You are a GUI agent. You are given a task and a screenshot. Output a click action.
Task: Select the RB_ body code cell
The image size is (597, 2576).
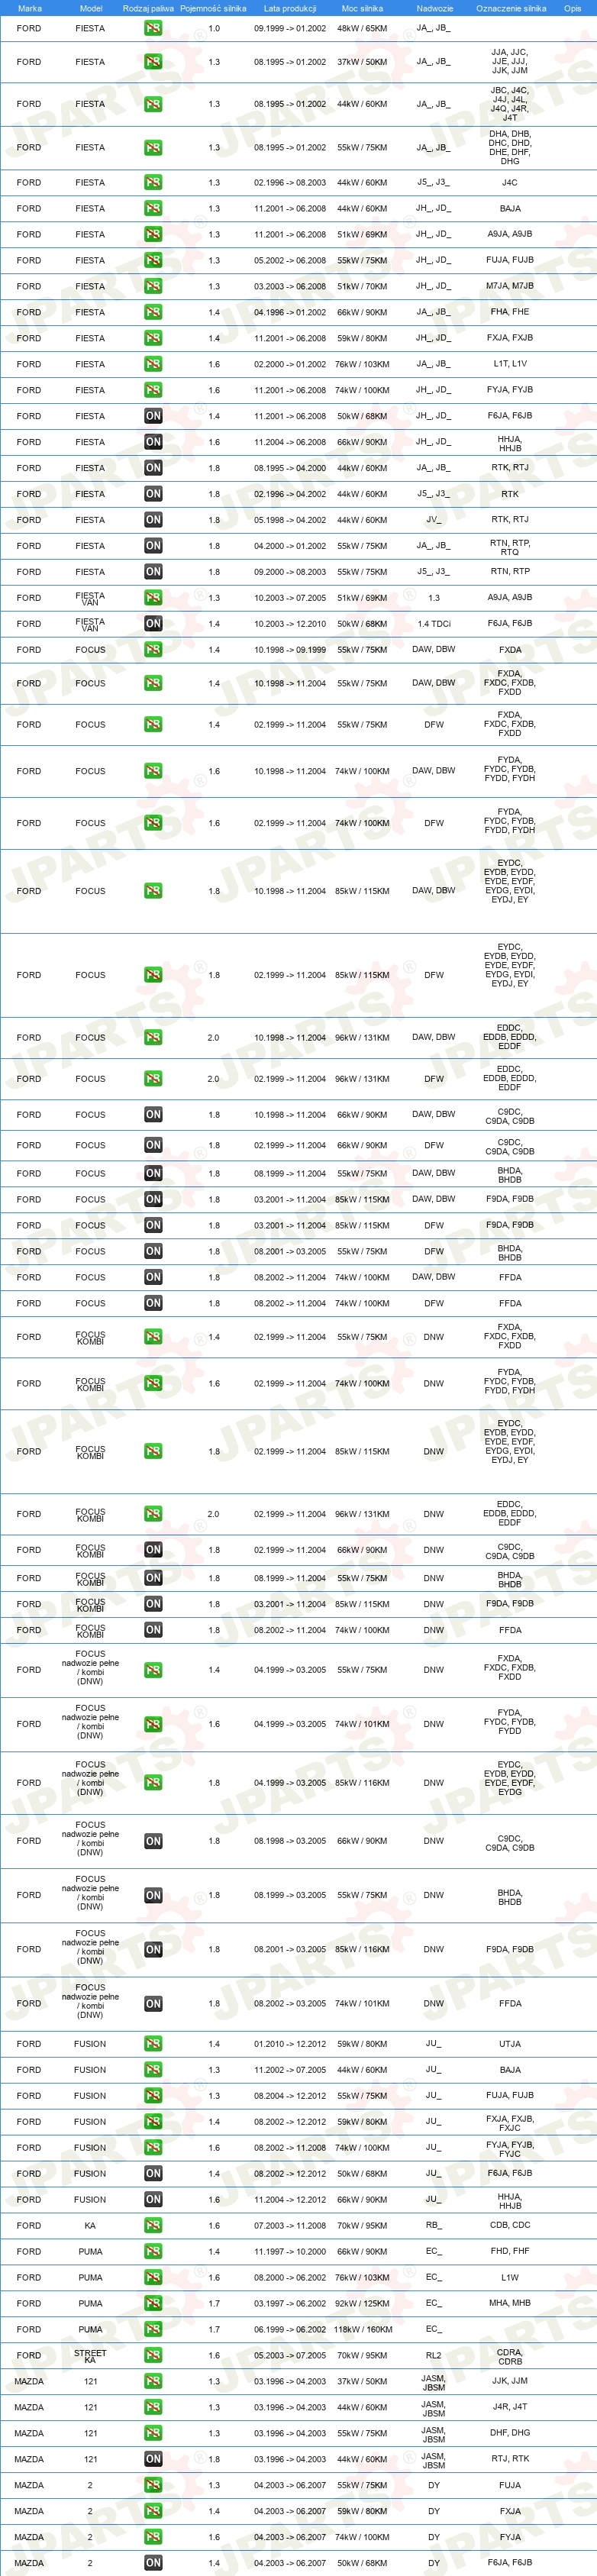pyautogui.click(x=434, y=2225)
